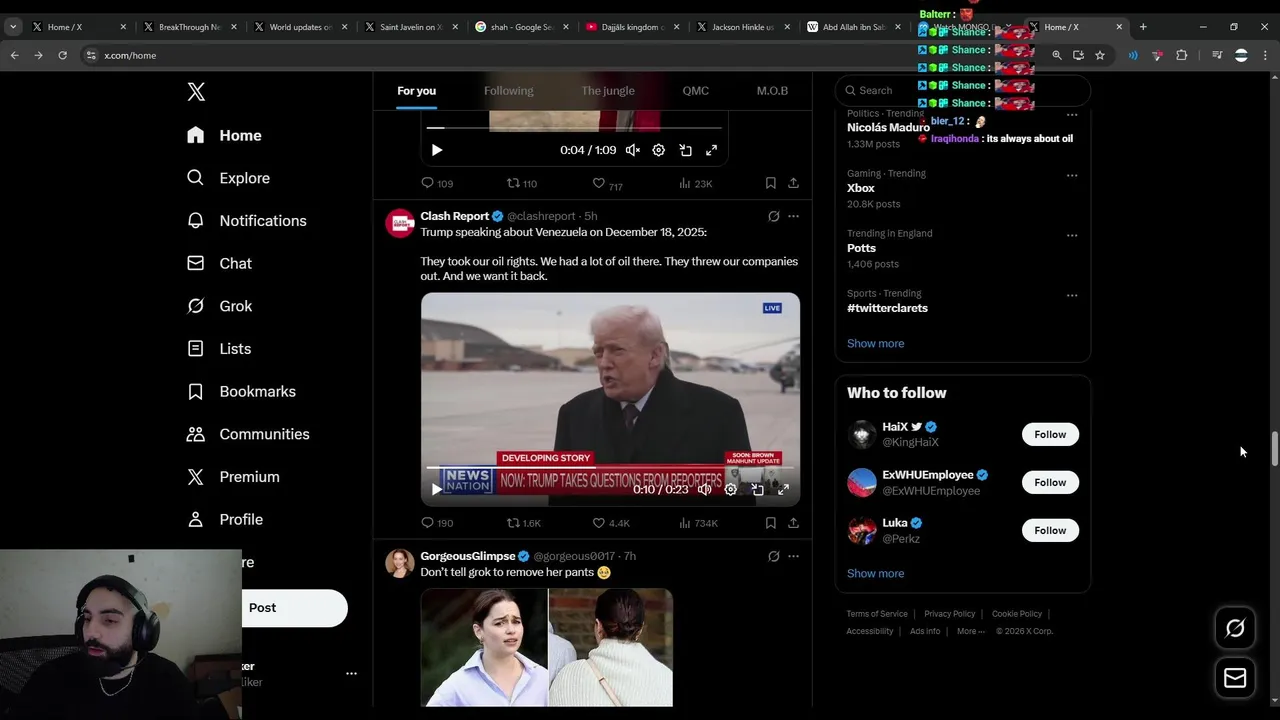Open Explore in sidebar
This screenshot has height=720, width=1280.
(x=228, y=178)
